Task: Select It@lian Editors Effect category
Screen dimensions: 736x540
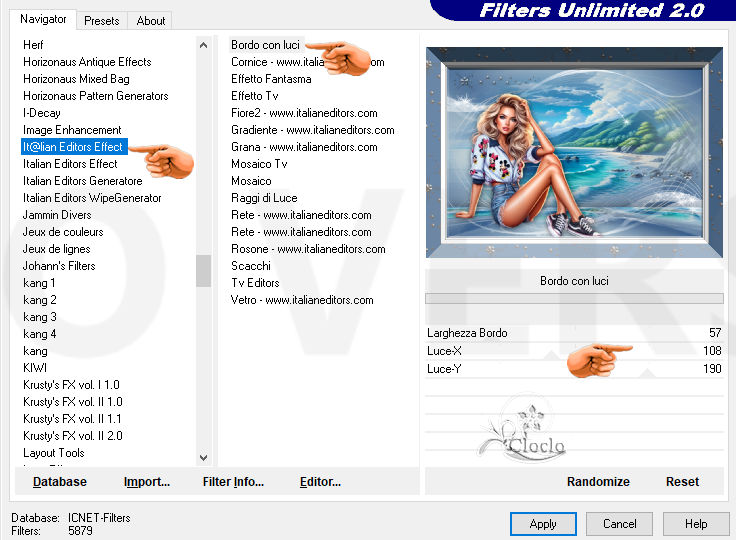Action: click(73, 147)
